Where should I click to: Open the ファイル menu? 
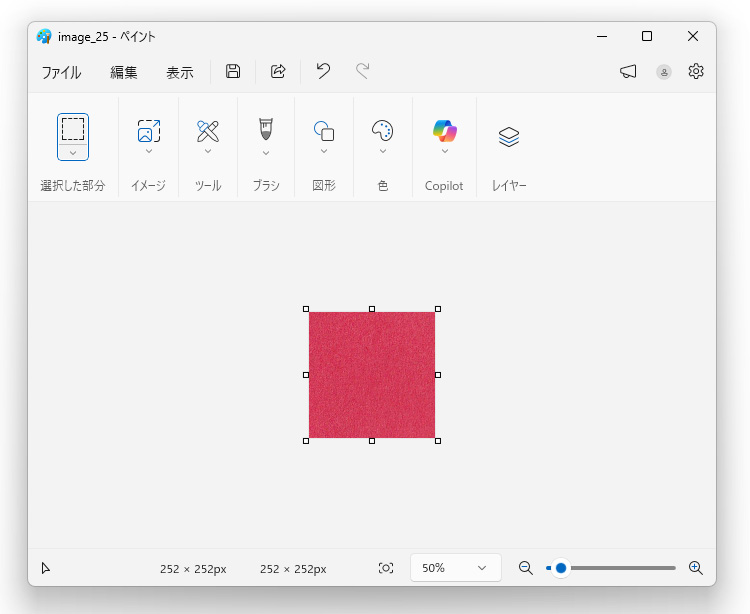(x=61, y=72)
